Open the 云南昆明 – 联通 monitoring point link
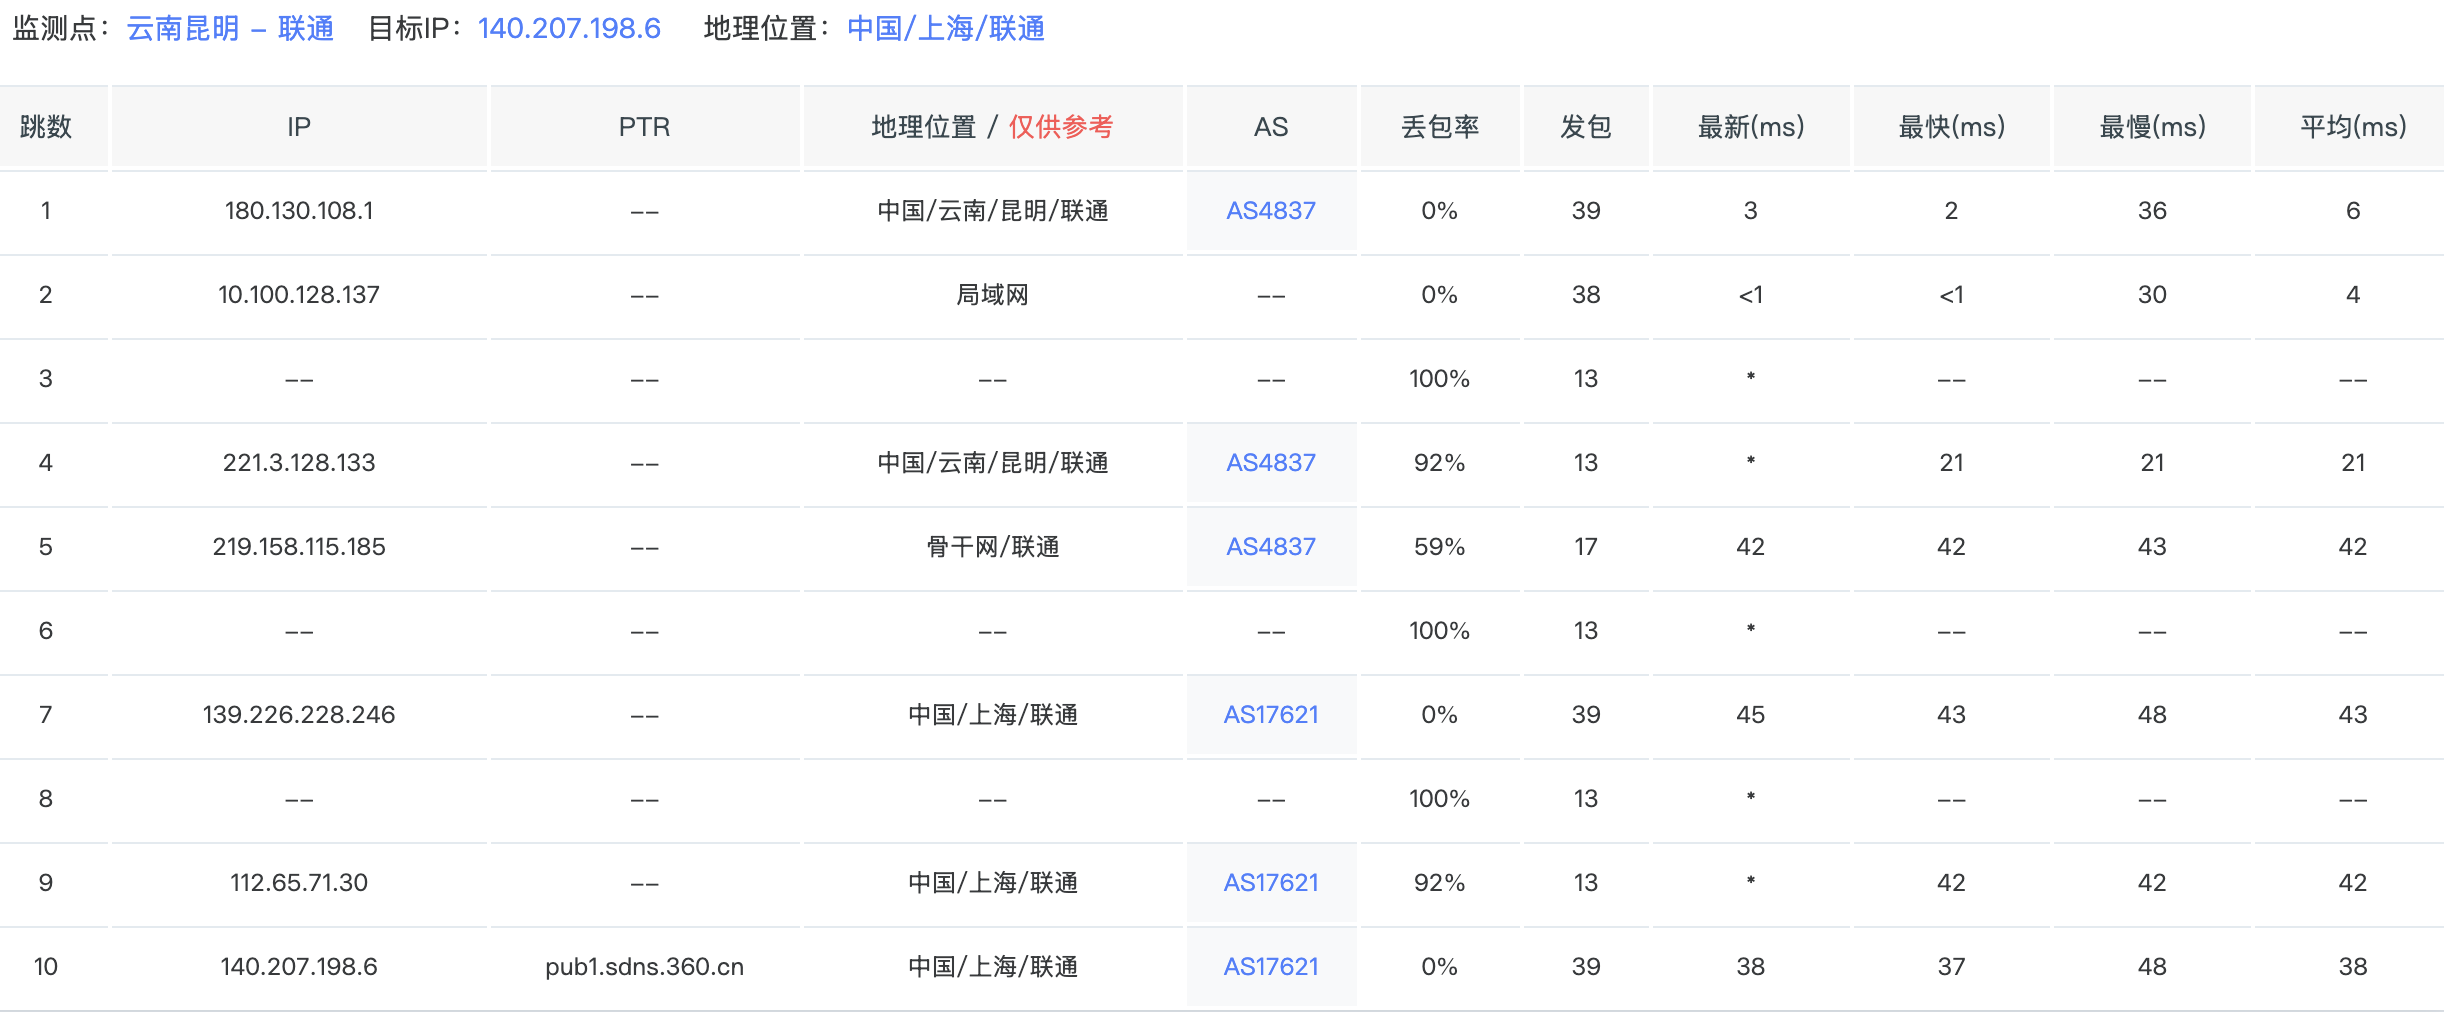Image resolution: width=2444 pixels, height=1012 pixels. click(x=229, y=28)
